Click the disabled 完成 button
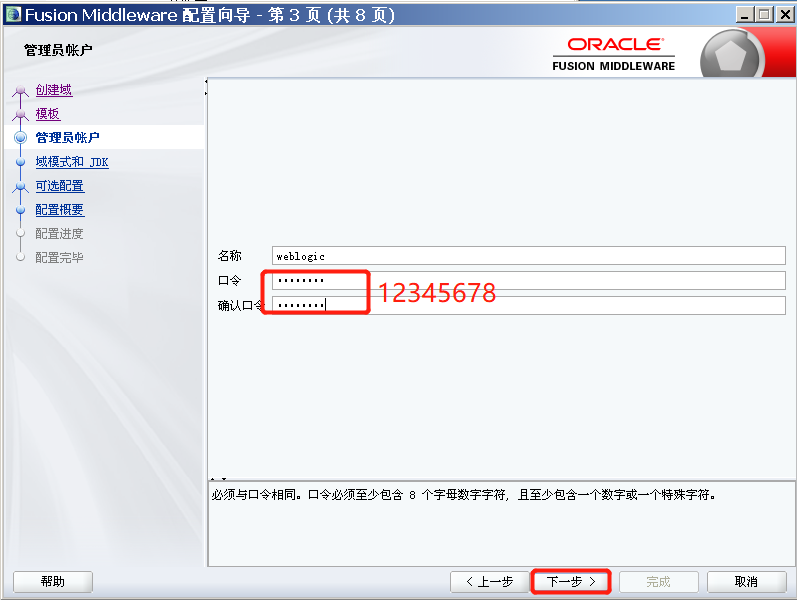Image resolution: width=797 pixels, height=600 pixels. point(658,582)
